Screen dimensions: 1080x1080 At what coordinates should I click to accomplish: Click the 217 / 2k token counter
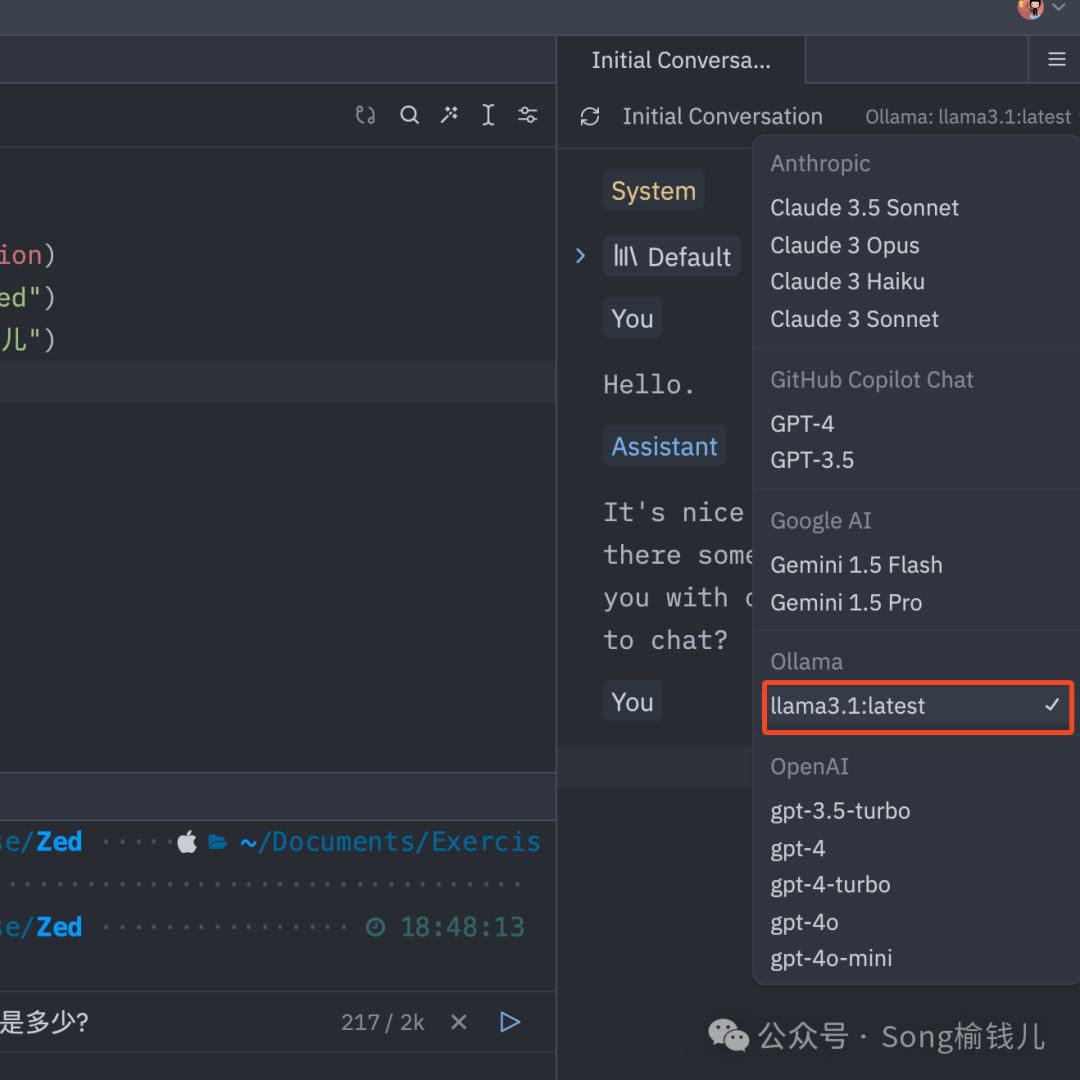click(x=382, y=1023)
